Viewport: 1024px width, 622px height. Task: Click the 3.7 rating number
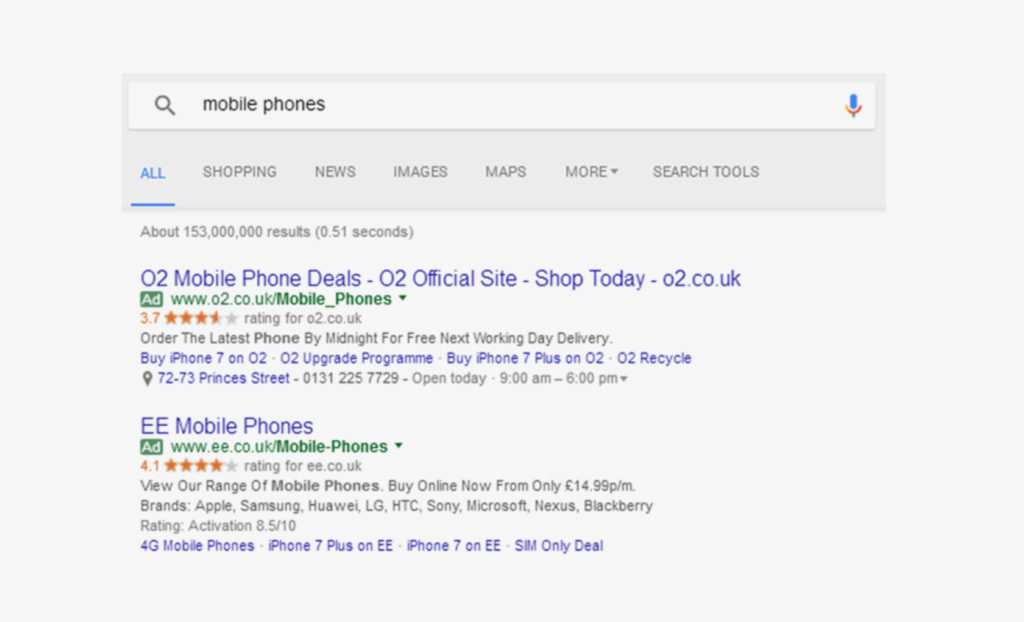150,318
